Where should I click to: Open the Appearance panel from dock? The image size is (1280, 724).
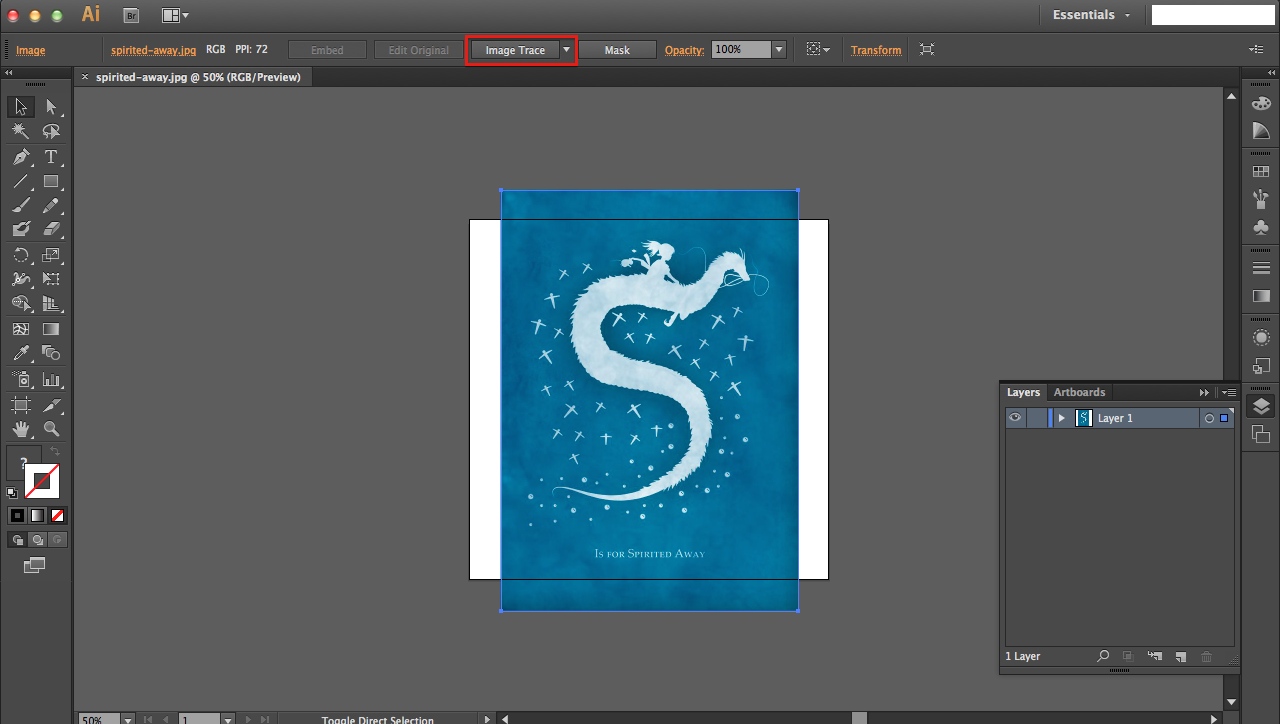(1261, 338)
